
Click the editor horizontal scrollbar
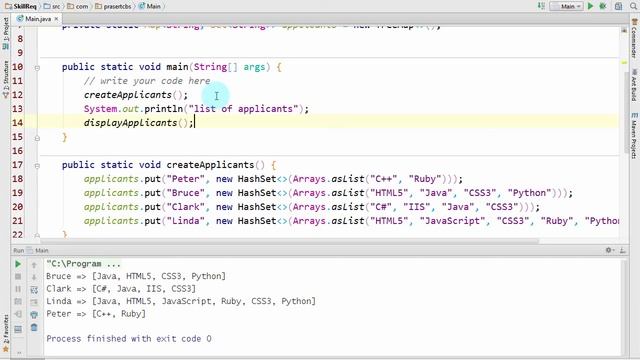[290, 241]
